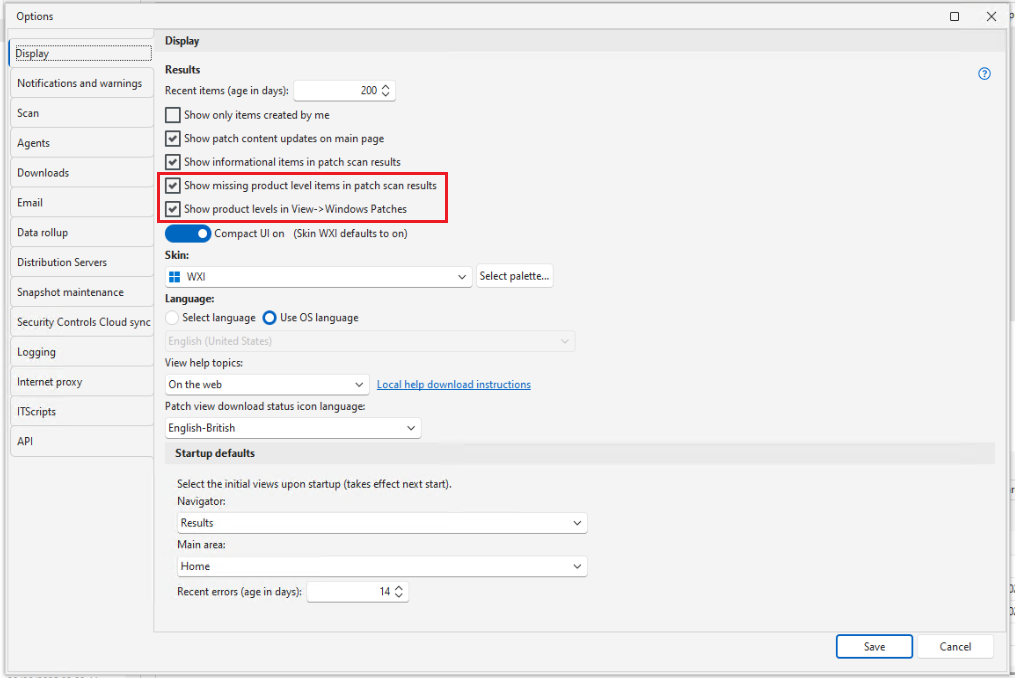The width and height of the screenshot is (1015, 678).
Task: Open help via the question mark icon
Action: coord(984,73)
